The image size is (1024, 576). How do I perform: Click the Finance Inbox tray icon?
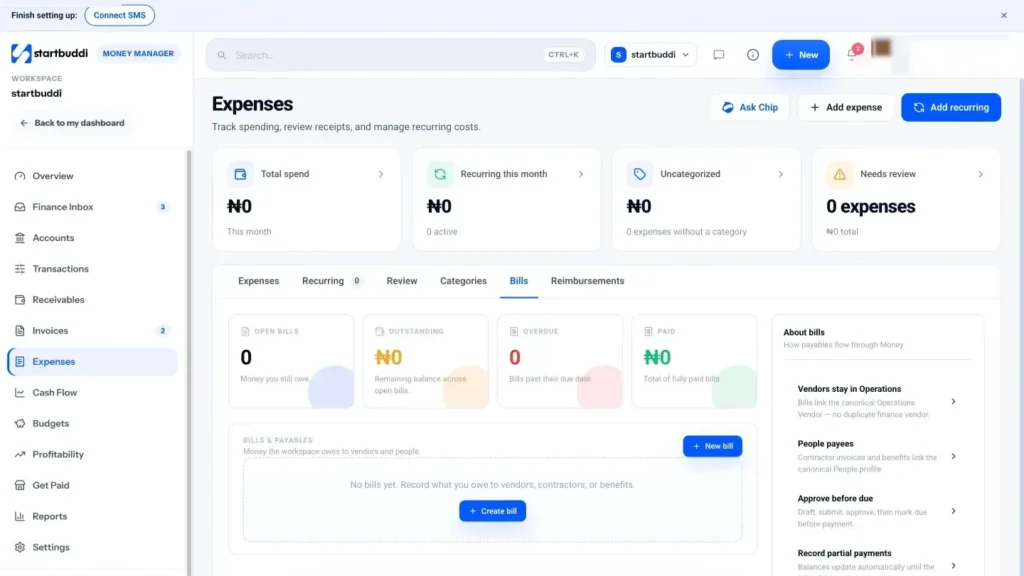[20, 207]
